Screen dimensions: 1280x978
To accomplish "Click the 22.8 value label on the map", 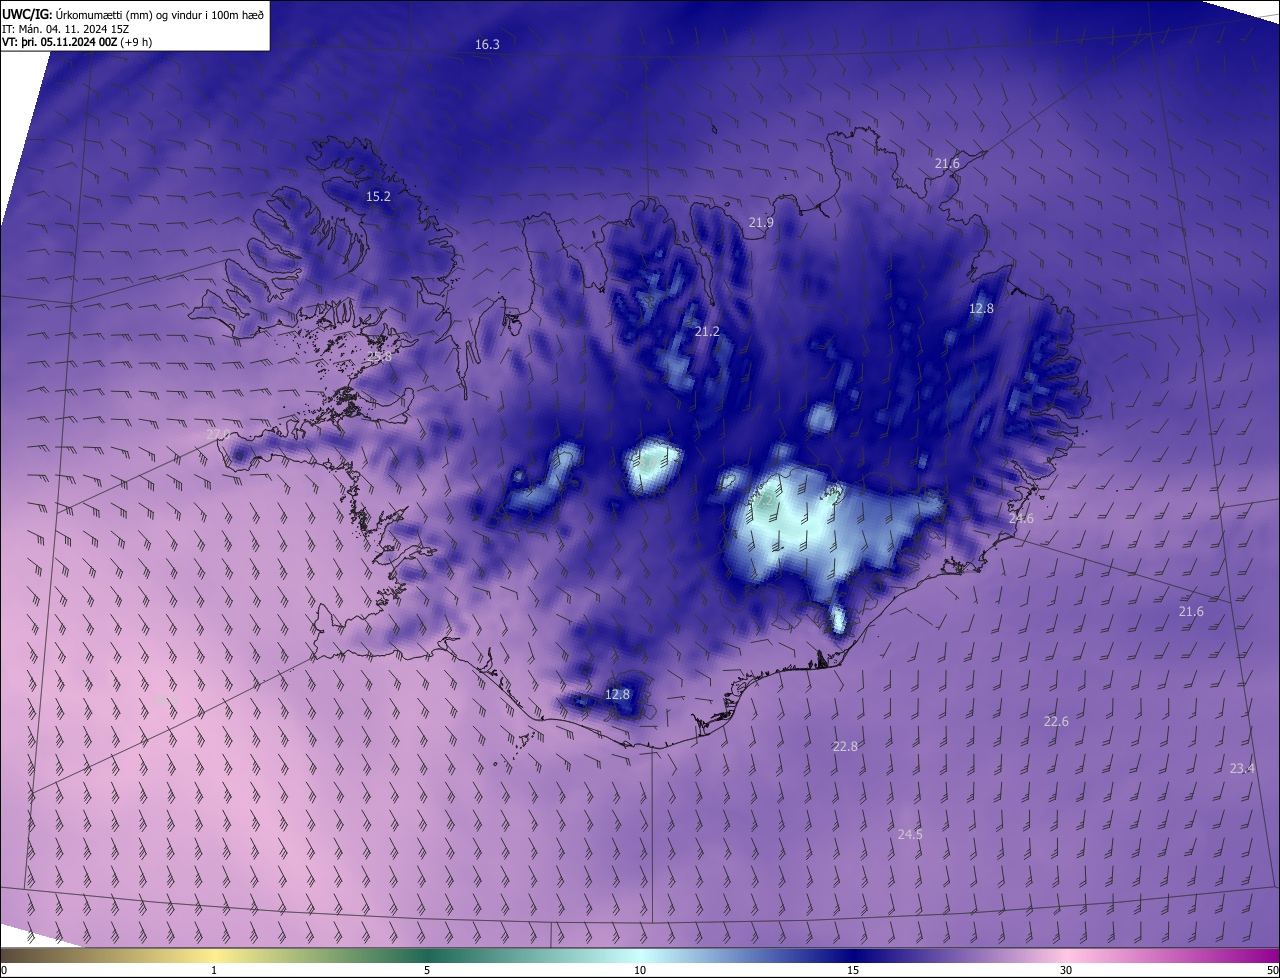I will (845, 746).
